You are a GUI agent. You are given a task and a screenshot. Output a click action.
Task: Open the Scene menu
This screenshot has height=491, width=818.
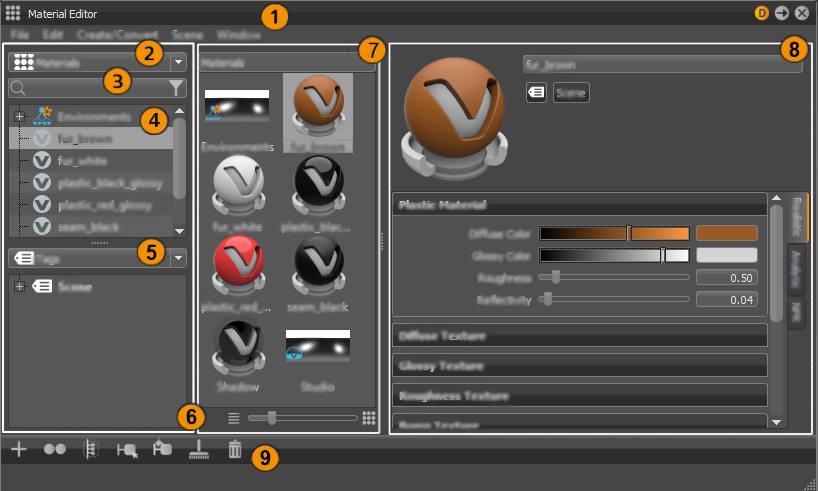click(188, 34)
